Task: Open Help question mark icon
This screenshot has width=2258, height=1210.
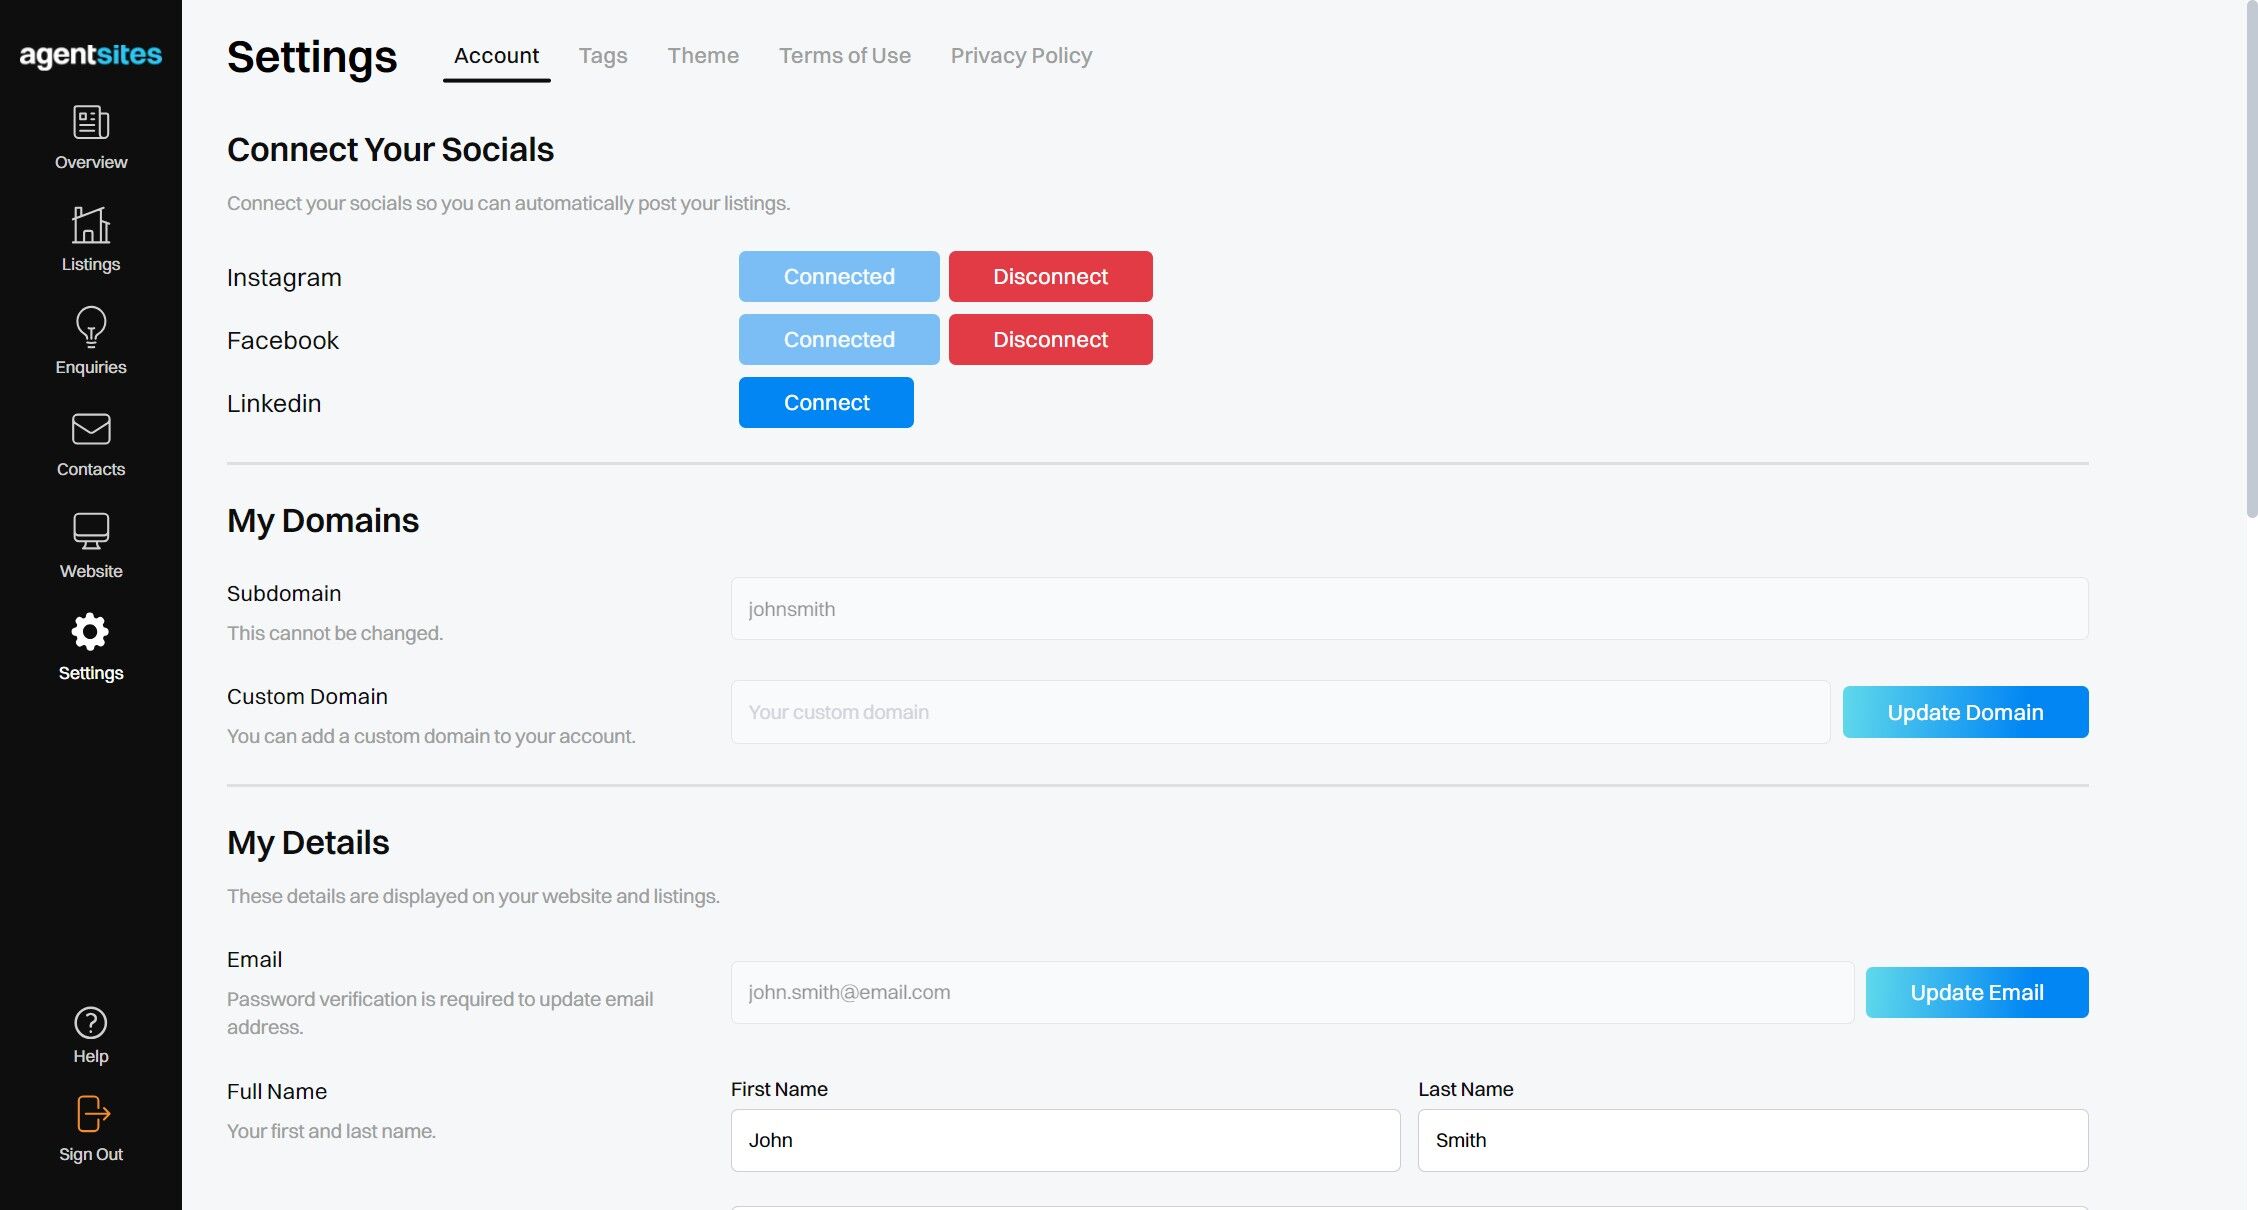Action: 91,1023
